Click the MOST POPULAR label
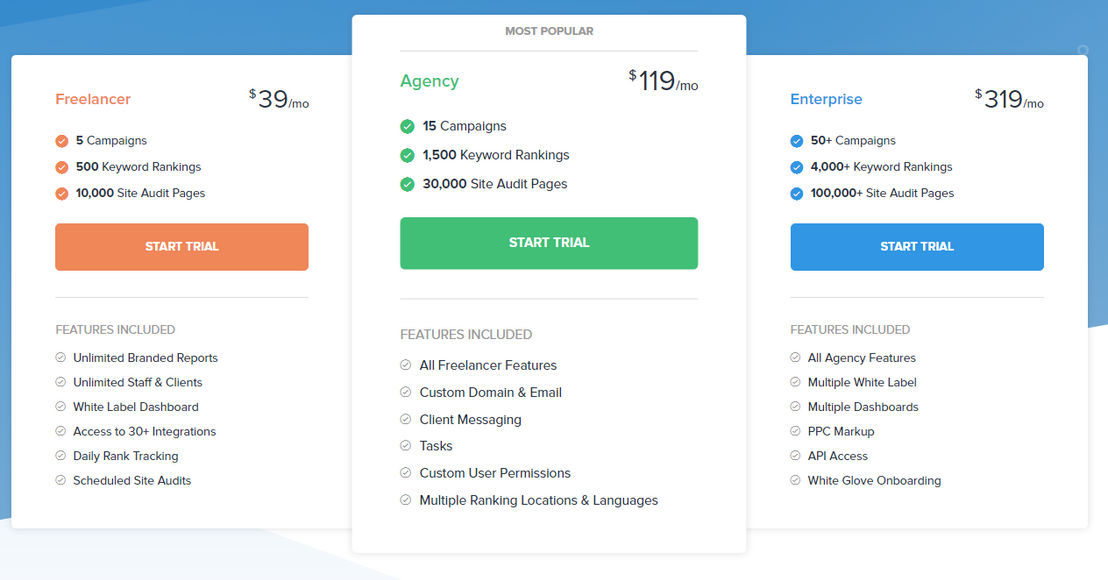 (x=549, y=31)
